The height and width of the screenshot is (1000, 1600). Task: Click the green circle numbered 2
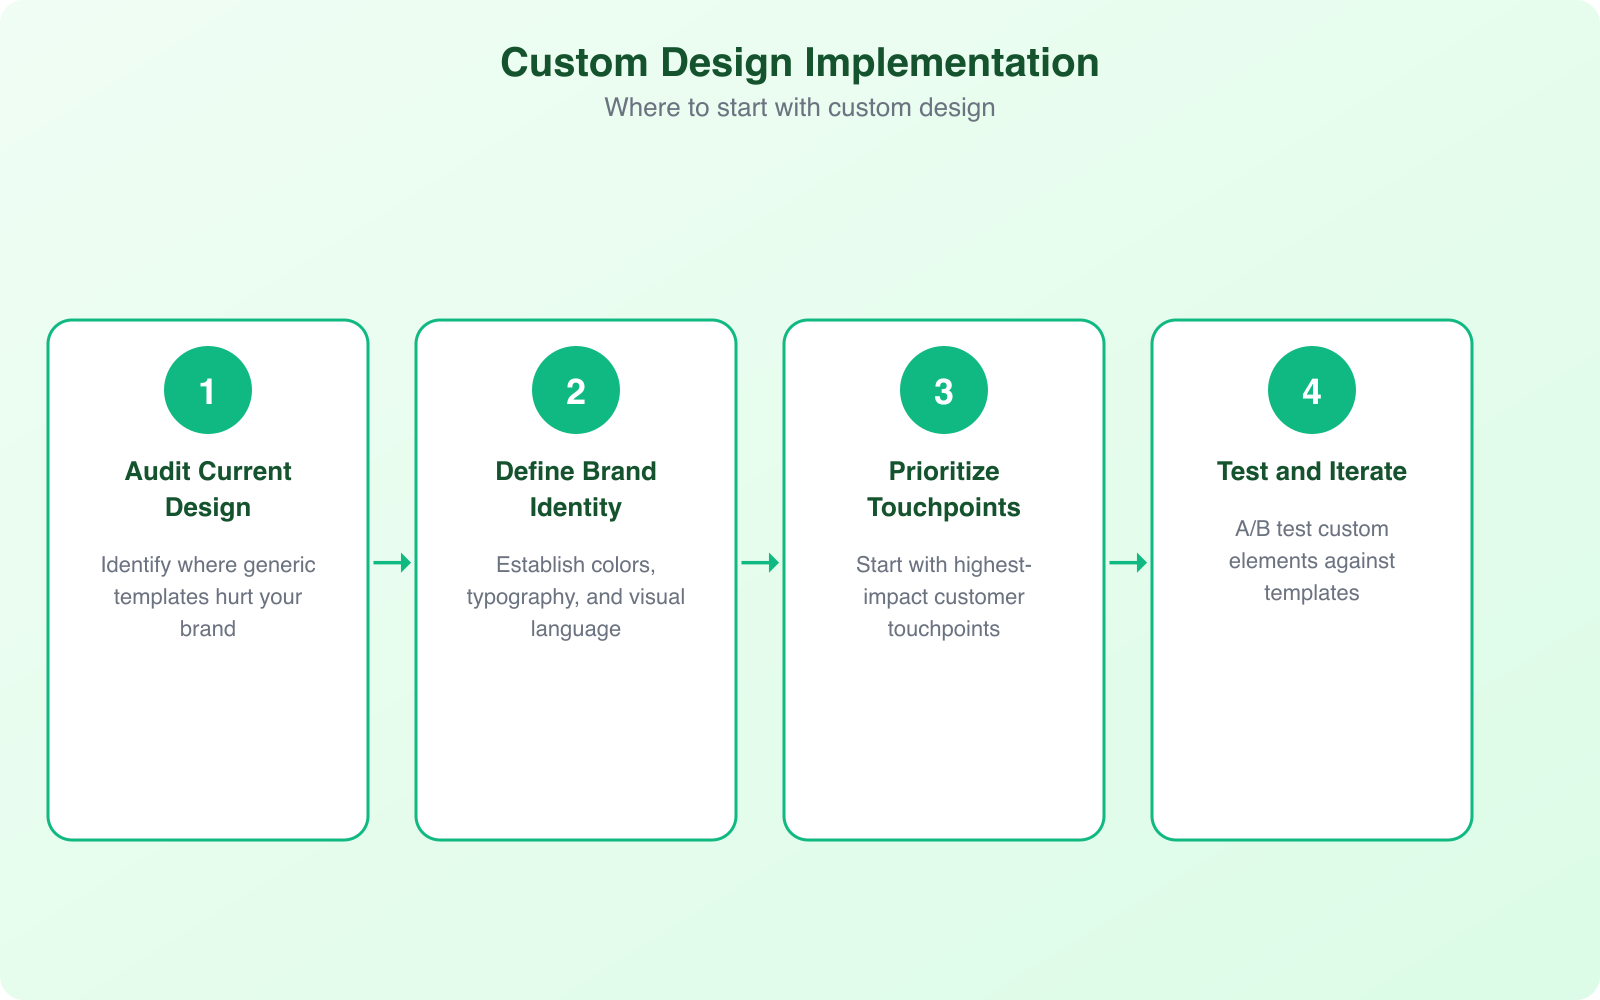[575, 389]
